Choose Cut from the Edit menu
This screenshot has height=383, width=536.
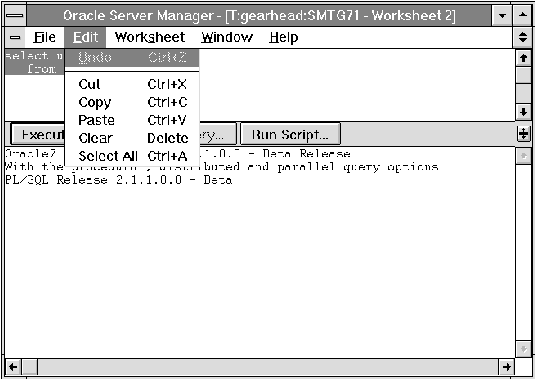click(x=132, y=84)
